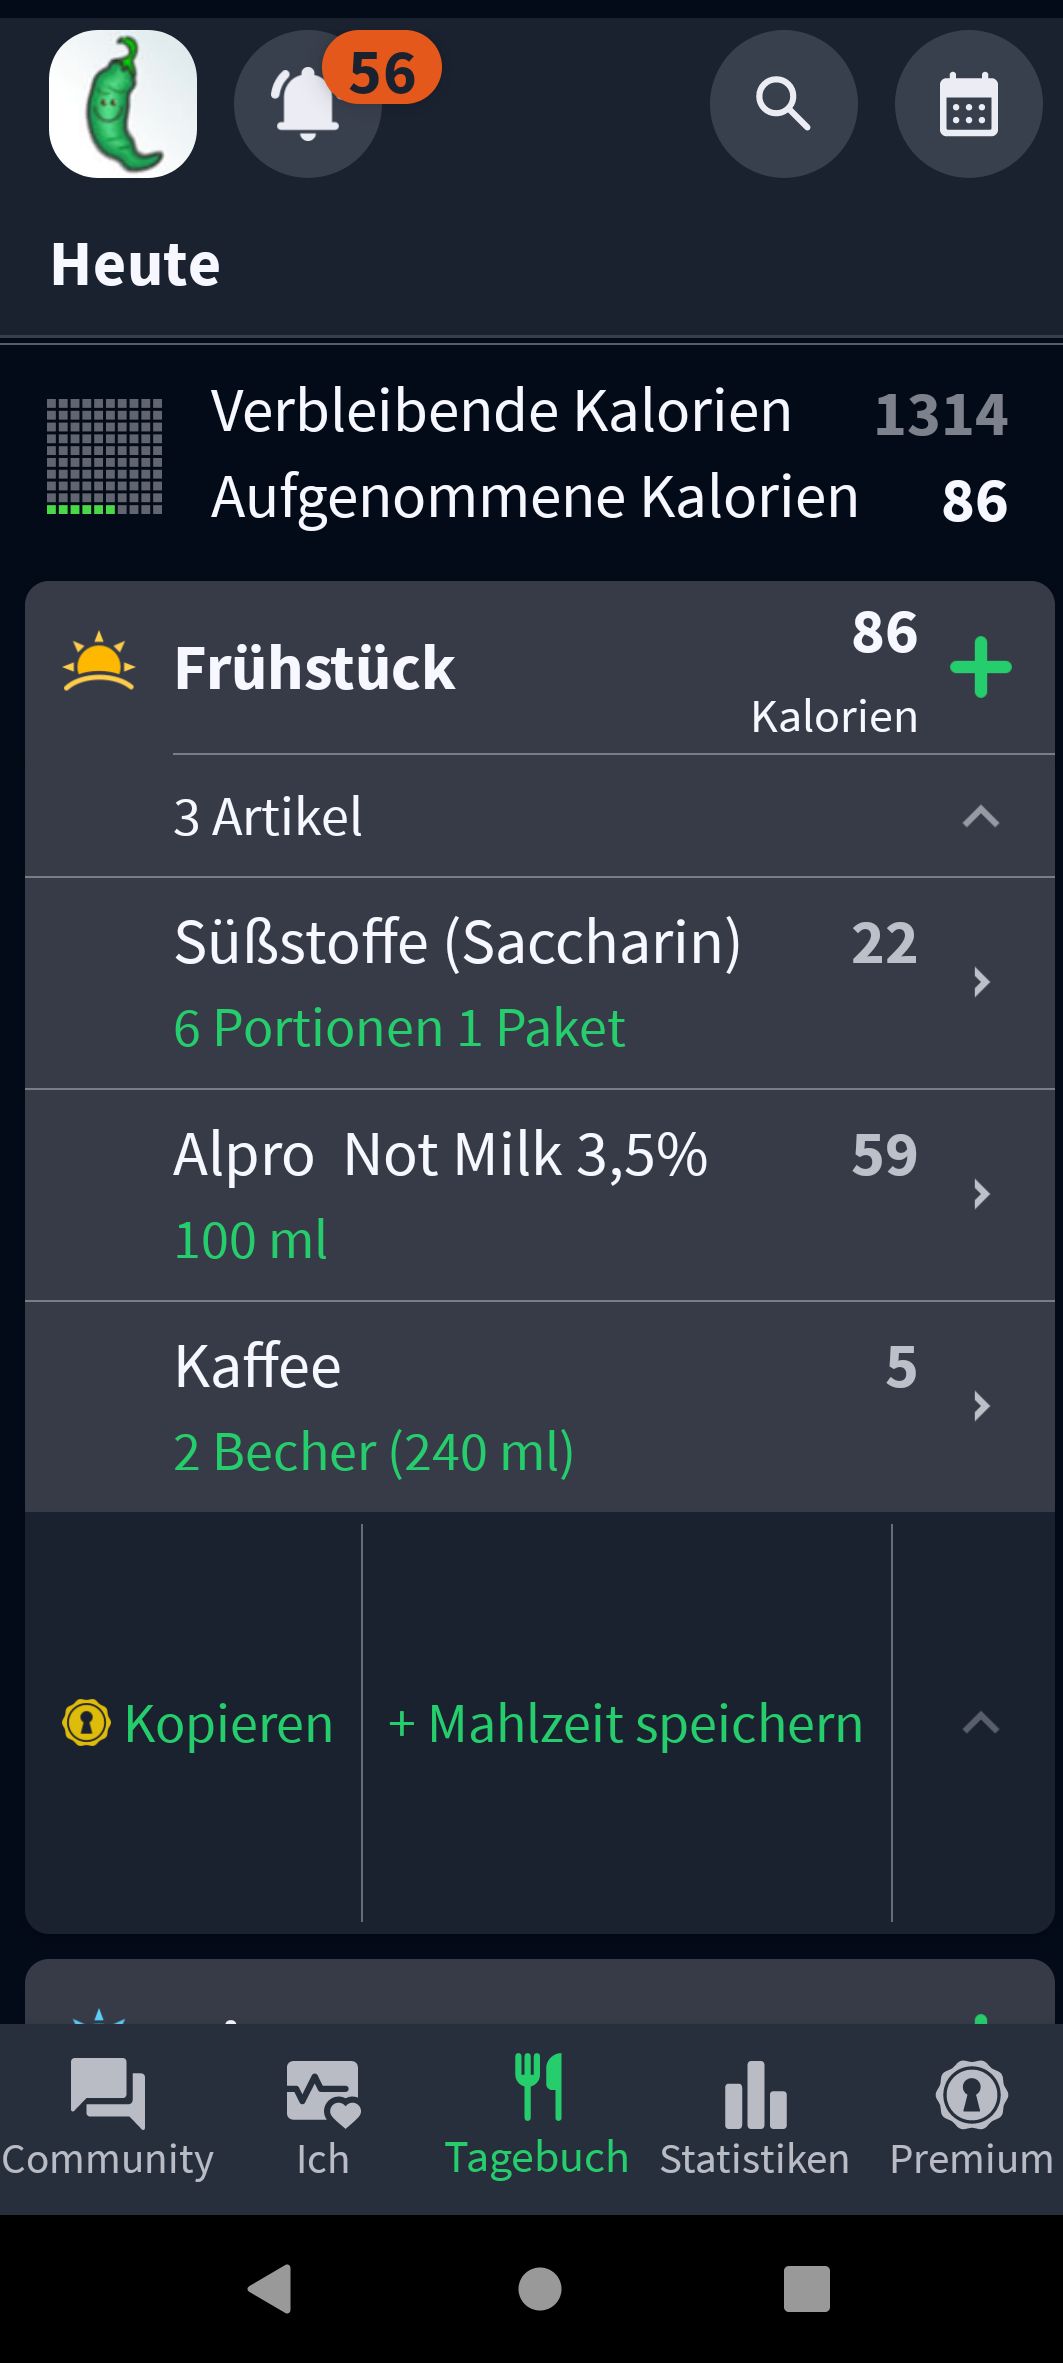Tap the calorie grid progress icon
The width and height of the screenshot is (1063, 2363).
(x=104, y=456)
